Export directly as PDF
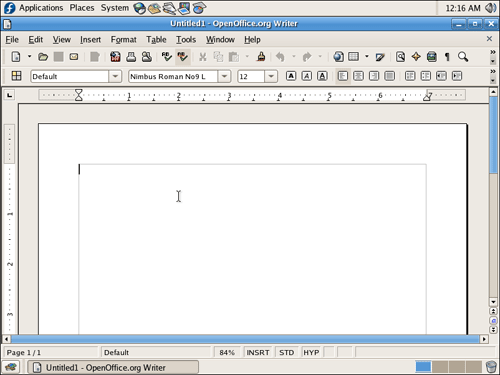 115,57
